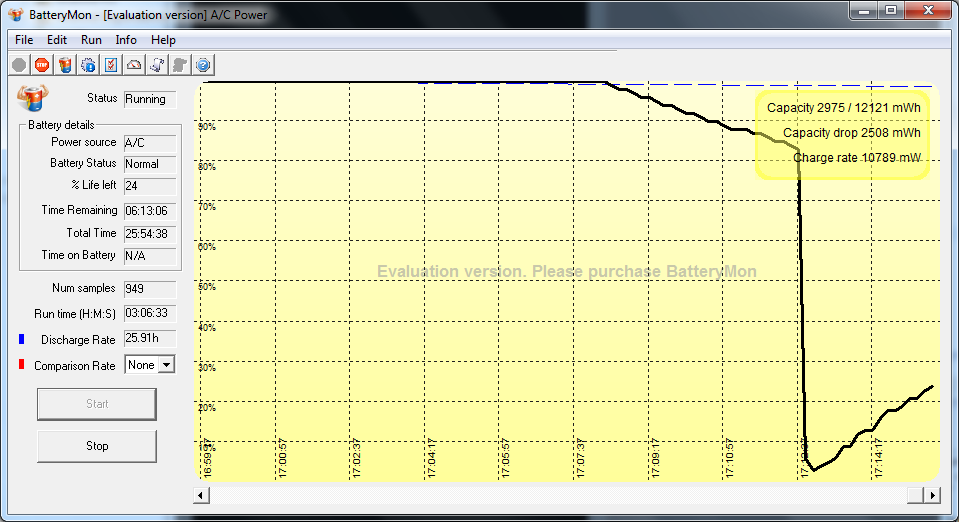Click the Charge rate 10789 mW text
Viewport: 959px width, 522px height.
(x=857, y=158)
